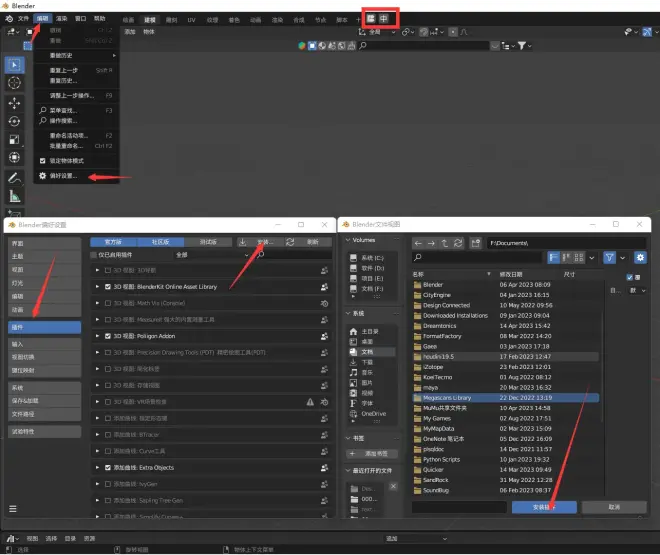Click the download icon in Preferences add-ons header
This screenshot has width=660, height=555.
(242, 242)
